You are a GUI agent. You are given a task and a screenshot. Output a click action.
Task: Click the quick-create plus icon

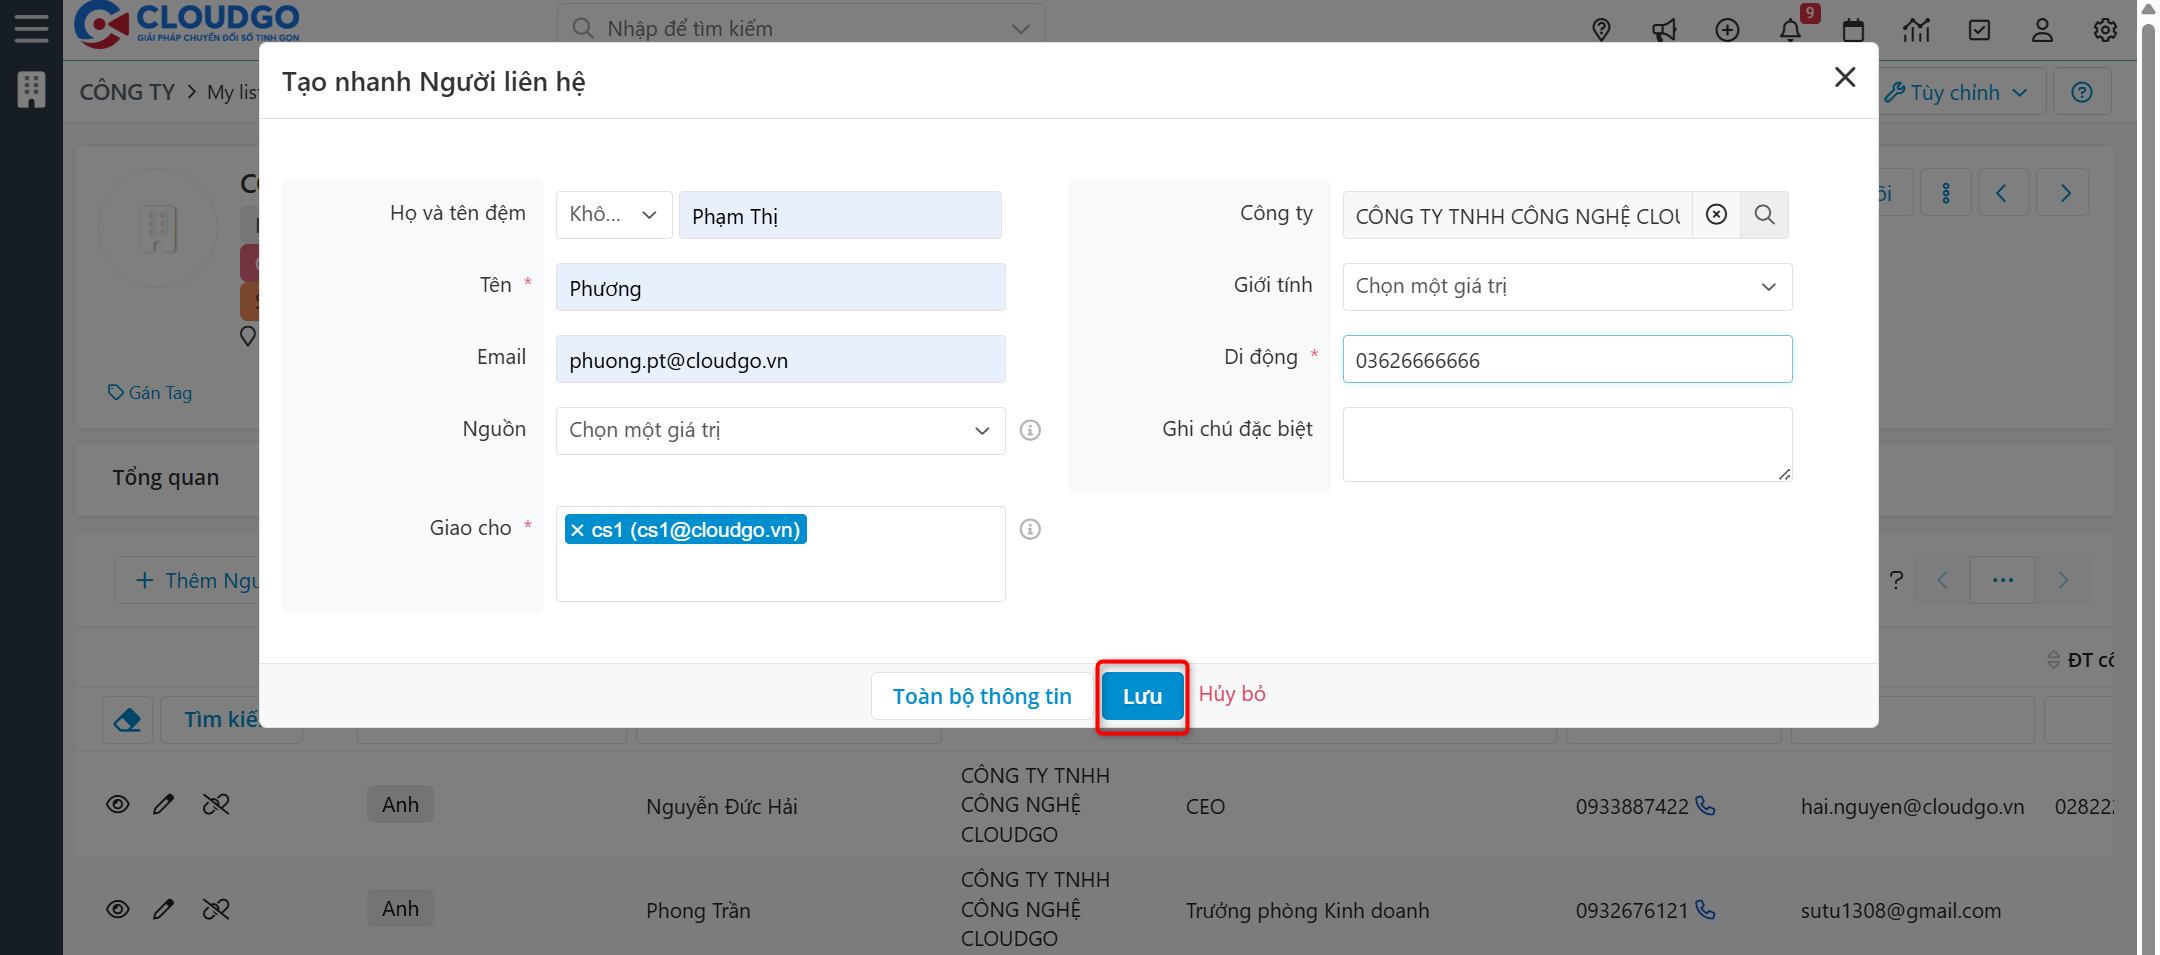tap(1727, 30)
